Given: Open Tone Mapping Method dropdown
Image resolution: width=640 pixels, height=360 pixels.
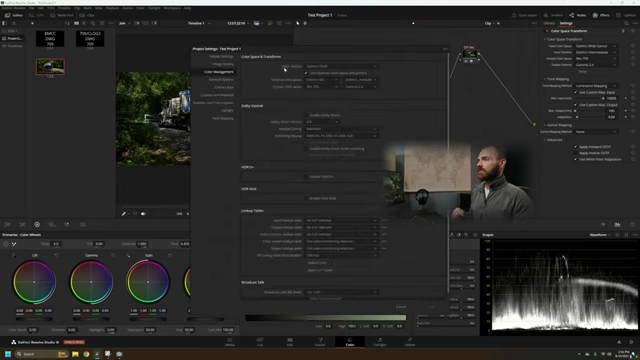Looking at the screenshot, I should coord(596,86).
